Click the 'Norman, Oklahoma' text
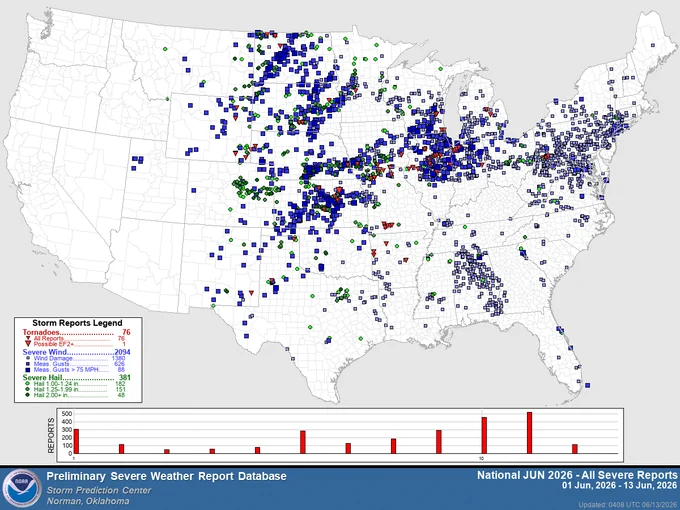This screenshot has height=510, width=680. (x=88, y=501)
